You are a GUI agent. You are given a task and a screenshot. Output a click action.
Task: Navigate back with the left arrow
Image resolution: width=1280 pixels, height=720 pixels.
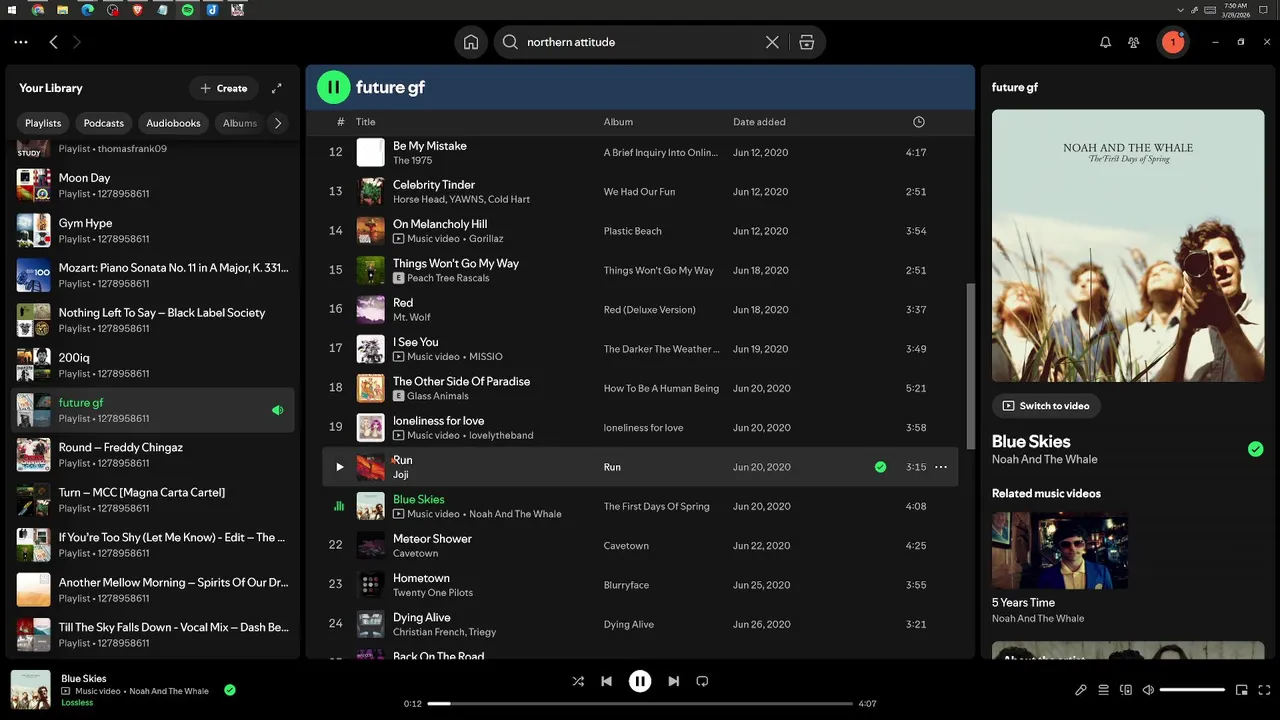coord(54,42)
